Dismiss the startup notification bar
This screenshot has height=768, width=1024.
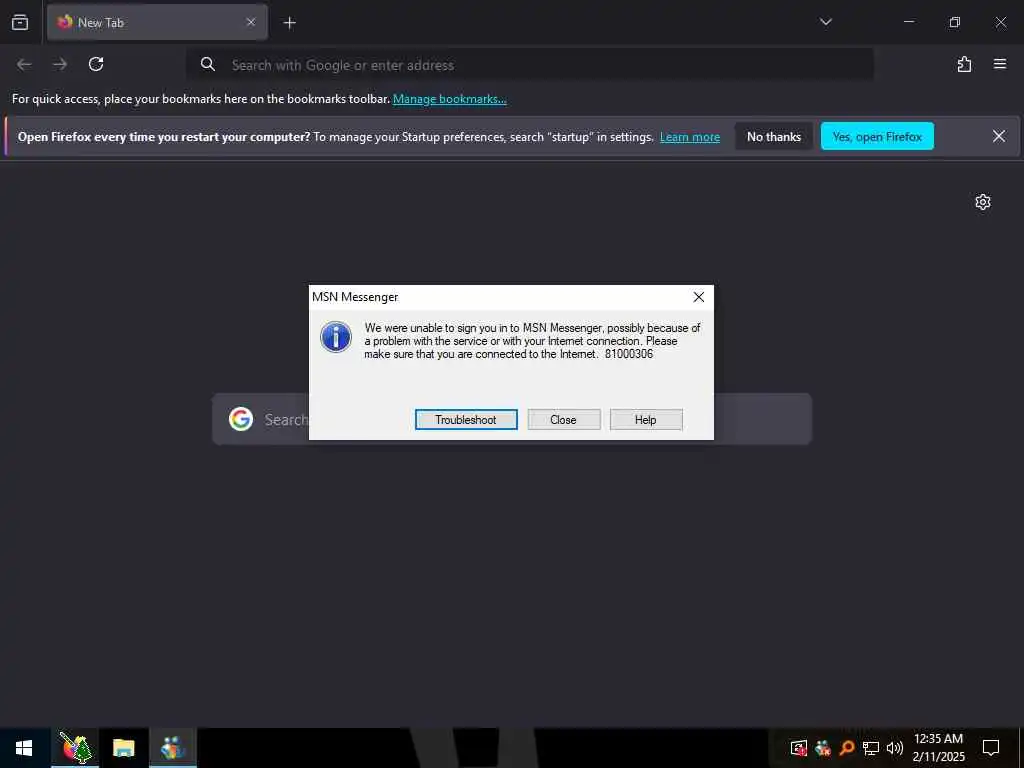click(x=999, y=136)
